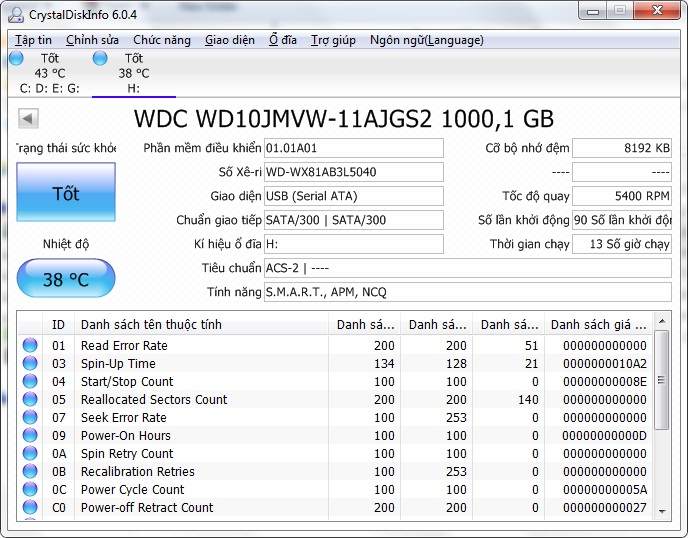Click the status circle for Power Cycle Count
This screenshot has width=688, height=538.
(x=30, y=489)
